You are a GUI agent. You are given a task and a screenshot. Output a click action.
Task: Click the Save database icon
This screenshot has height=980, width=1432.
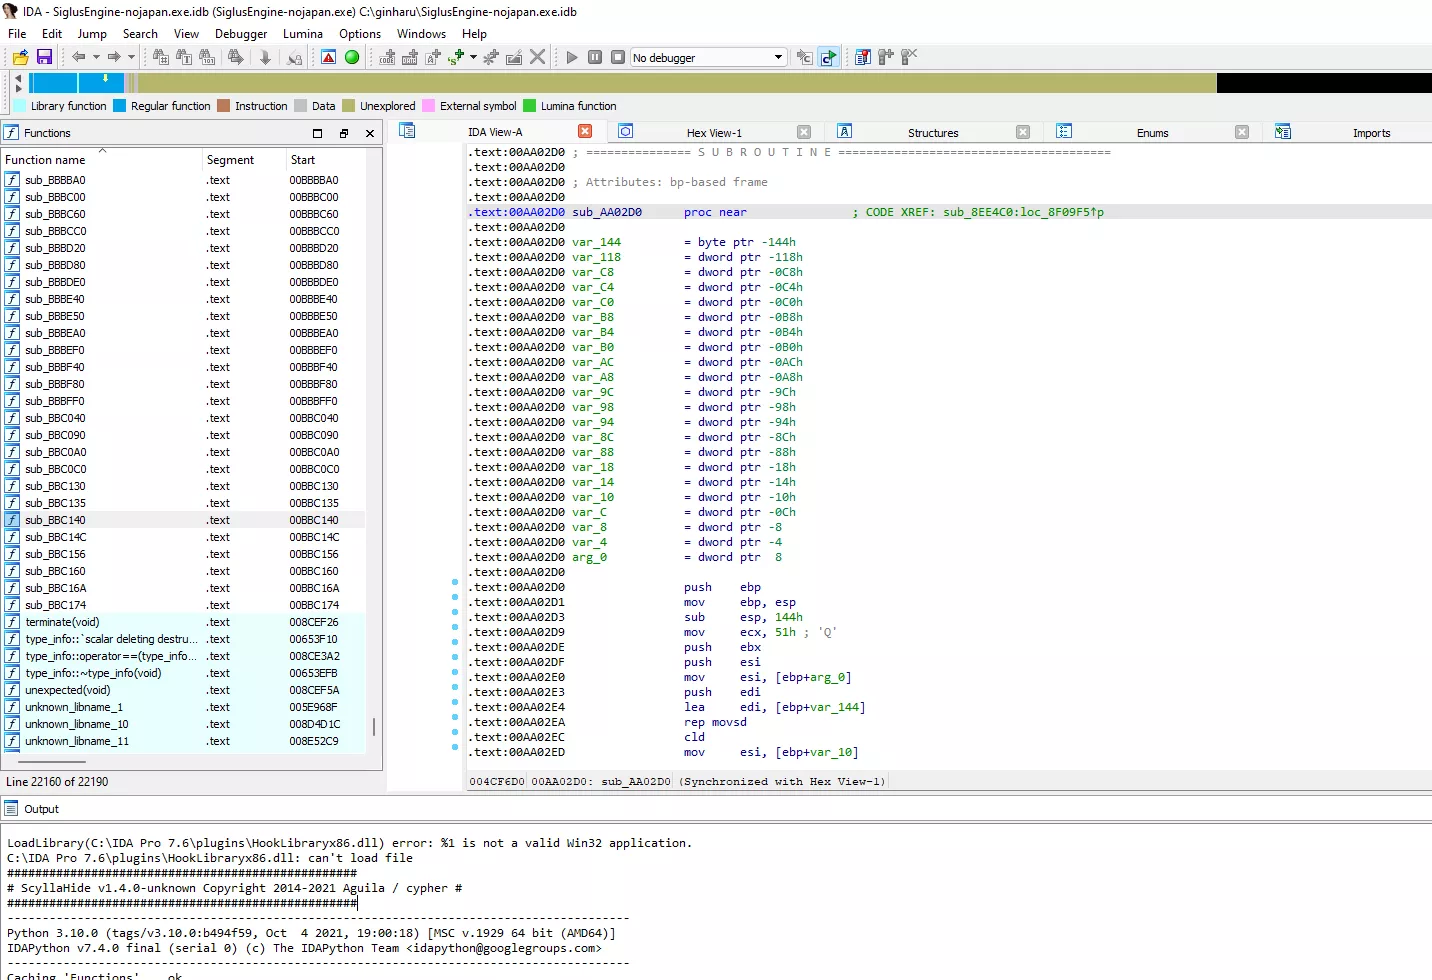(44, 57)
